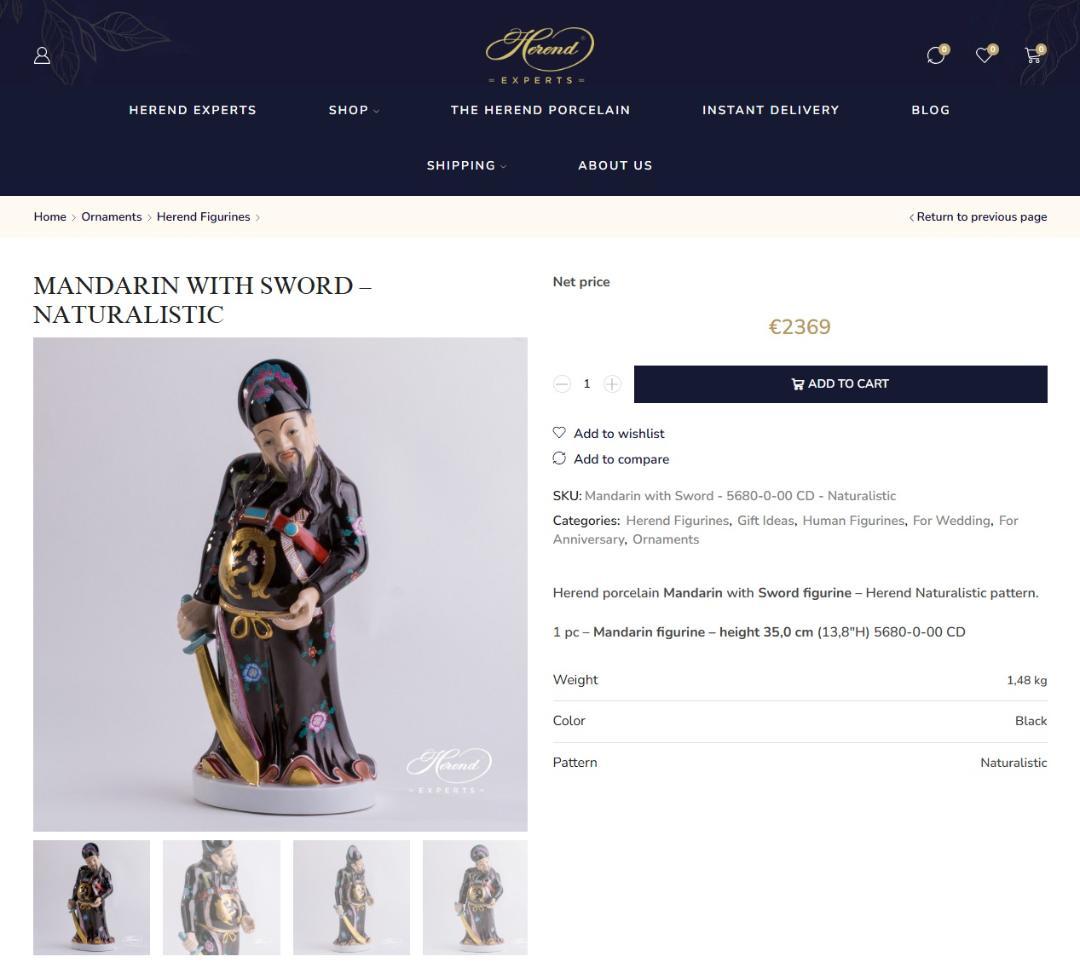Open the shopping cart icon

point(1032,55)
